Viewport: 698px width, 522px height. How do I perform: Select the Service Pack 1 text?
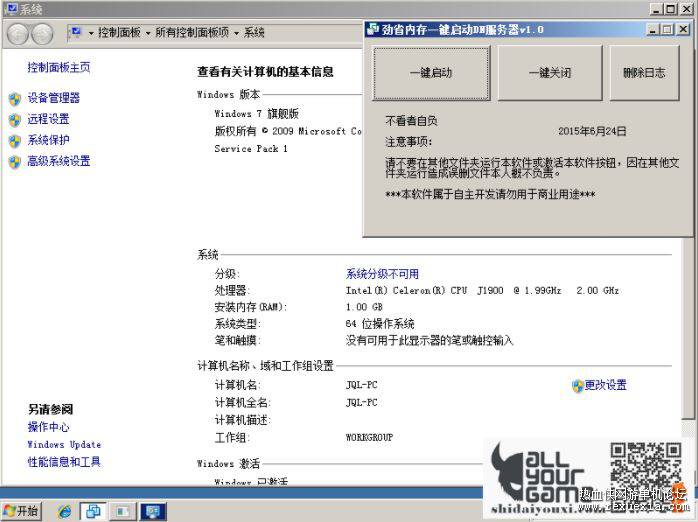click(x=251, y=149)
